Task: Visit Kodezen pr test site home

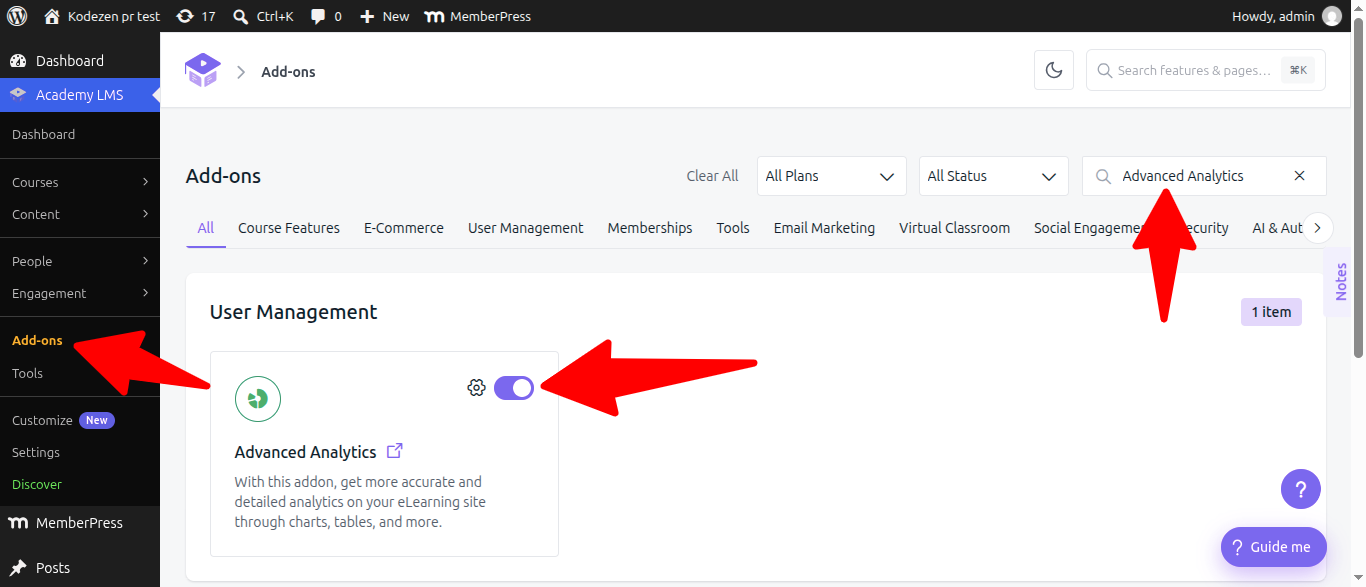Action: (x=103, y=16)
